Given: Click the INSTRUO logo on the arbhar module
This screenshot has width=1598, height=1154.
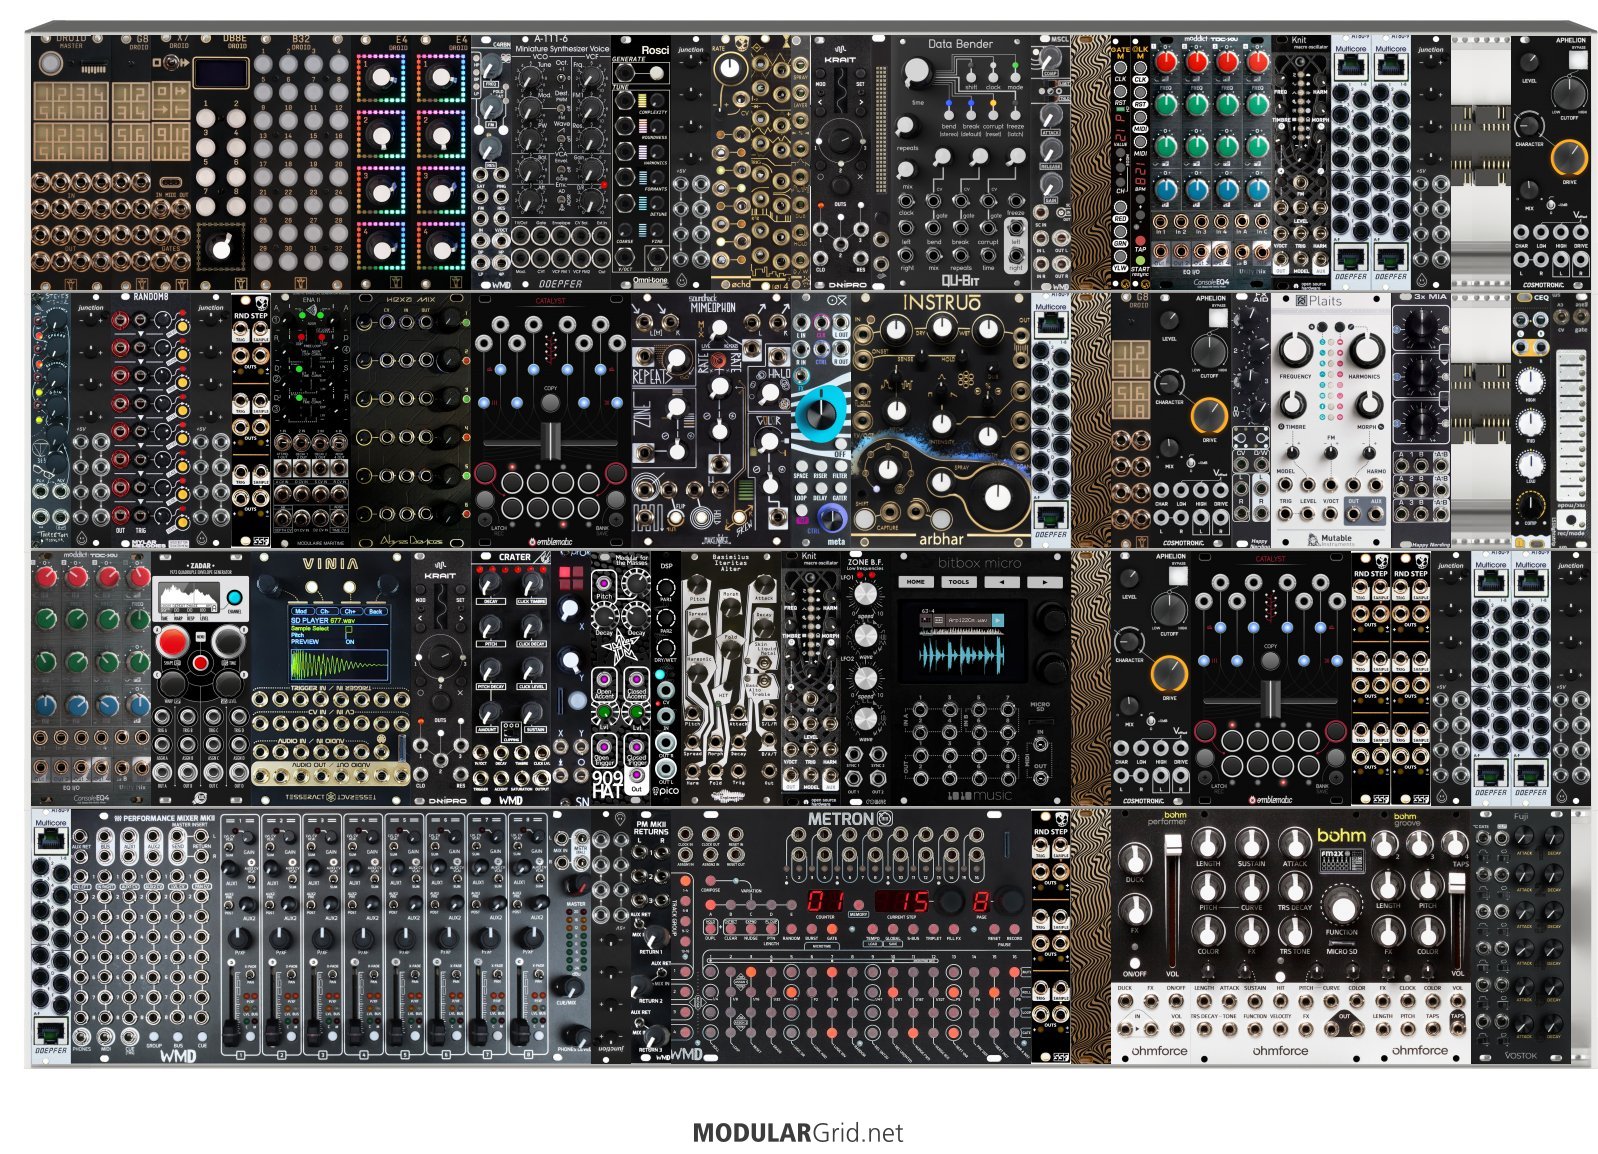Looking at the screenshot, I should point(941,303).
